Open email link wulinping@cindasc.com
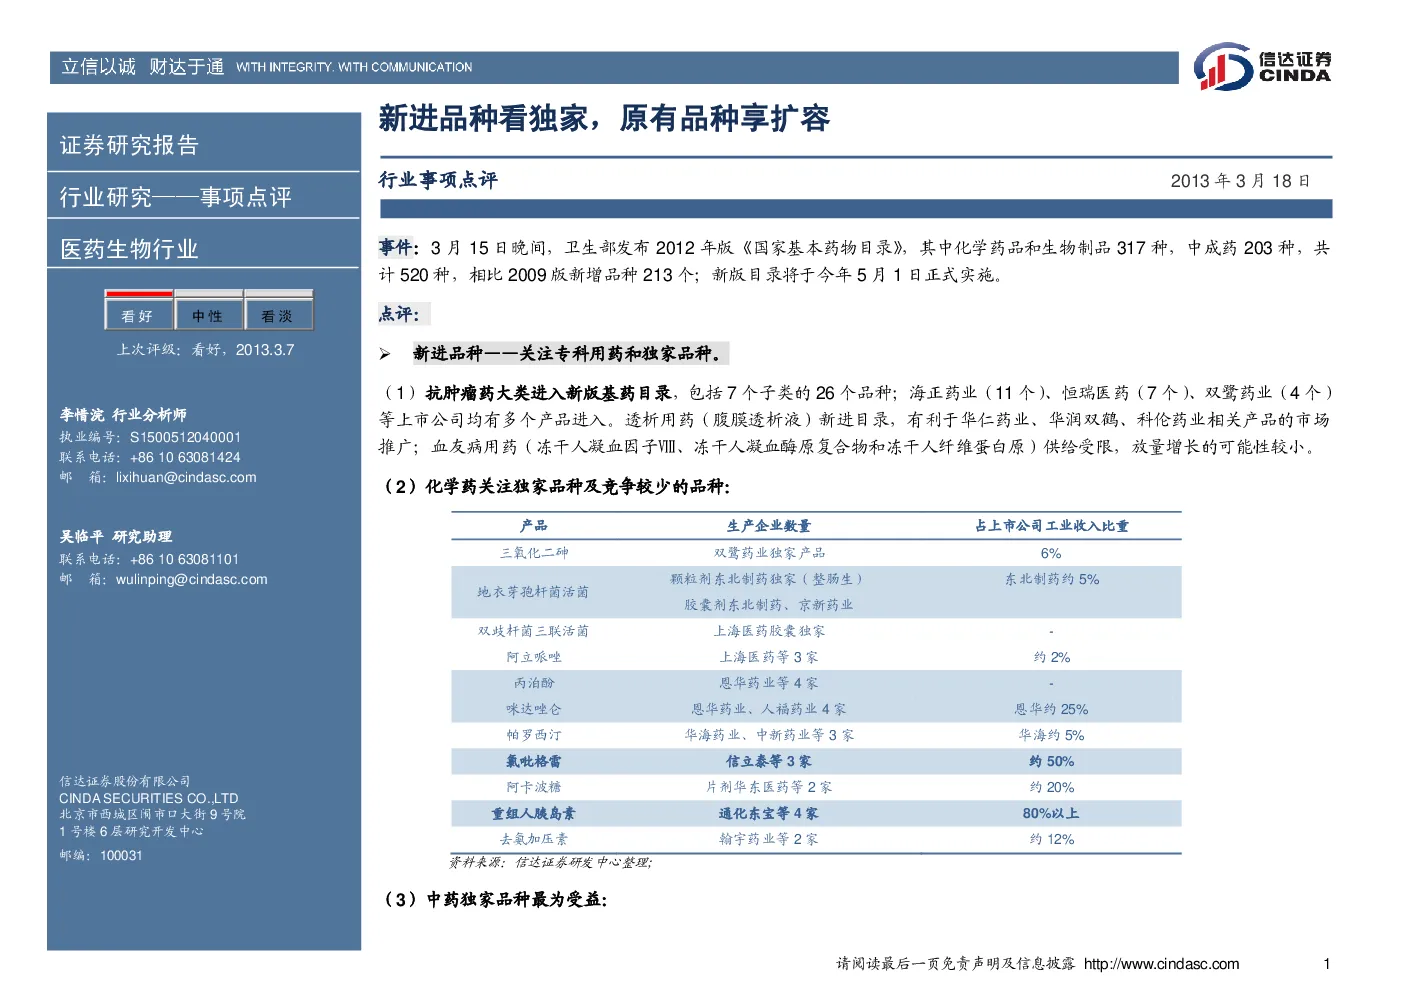 pyautogui.click(x=191, y=580)
